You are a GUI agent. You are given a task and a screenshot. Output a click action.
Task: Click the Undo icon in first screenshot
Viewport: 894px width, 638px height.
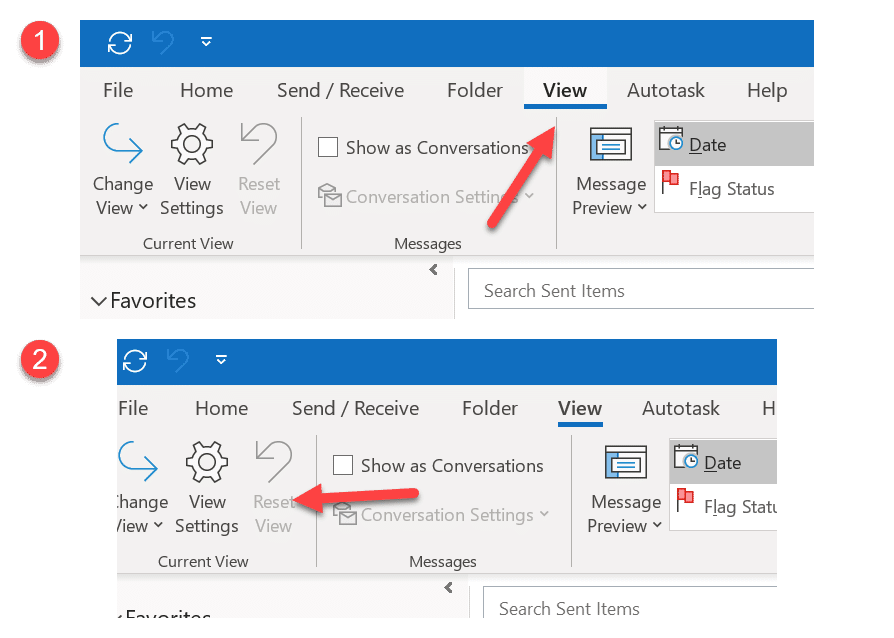coord(163,42)
